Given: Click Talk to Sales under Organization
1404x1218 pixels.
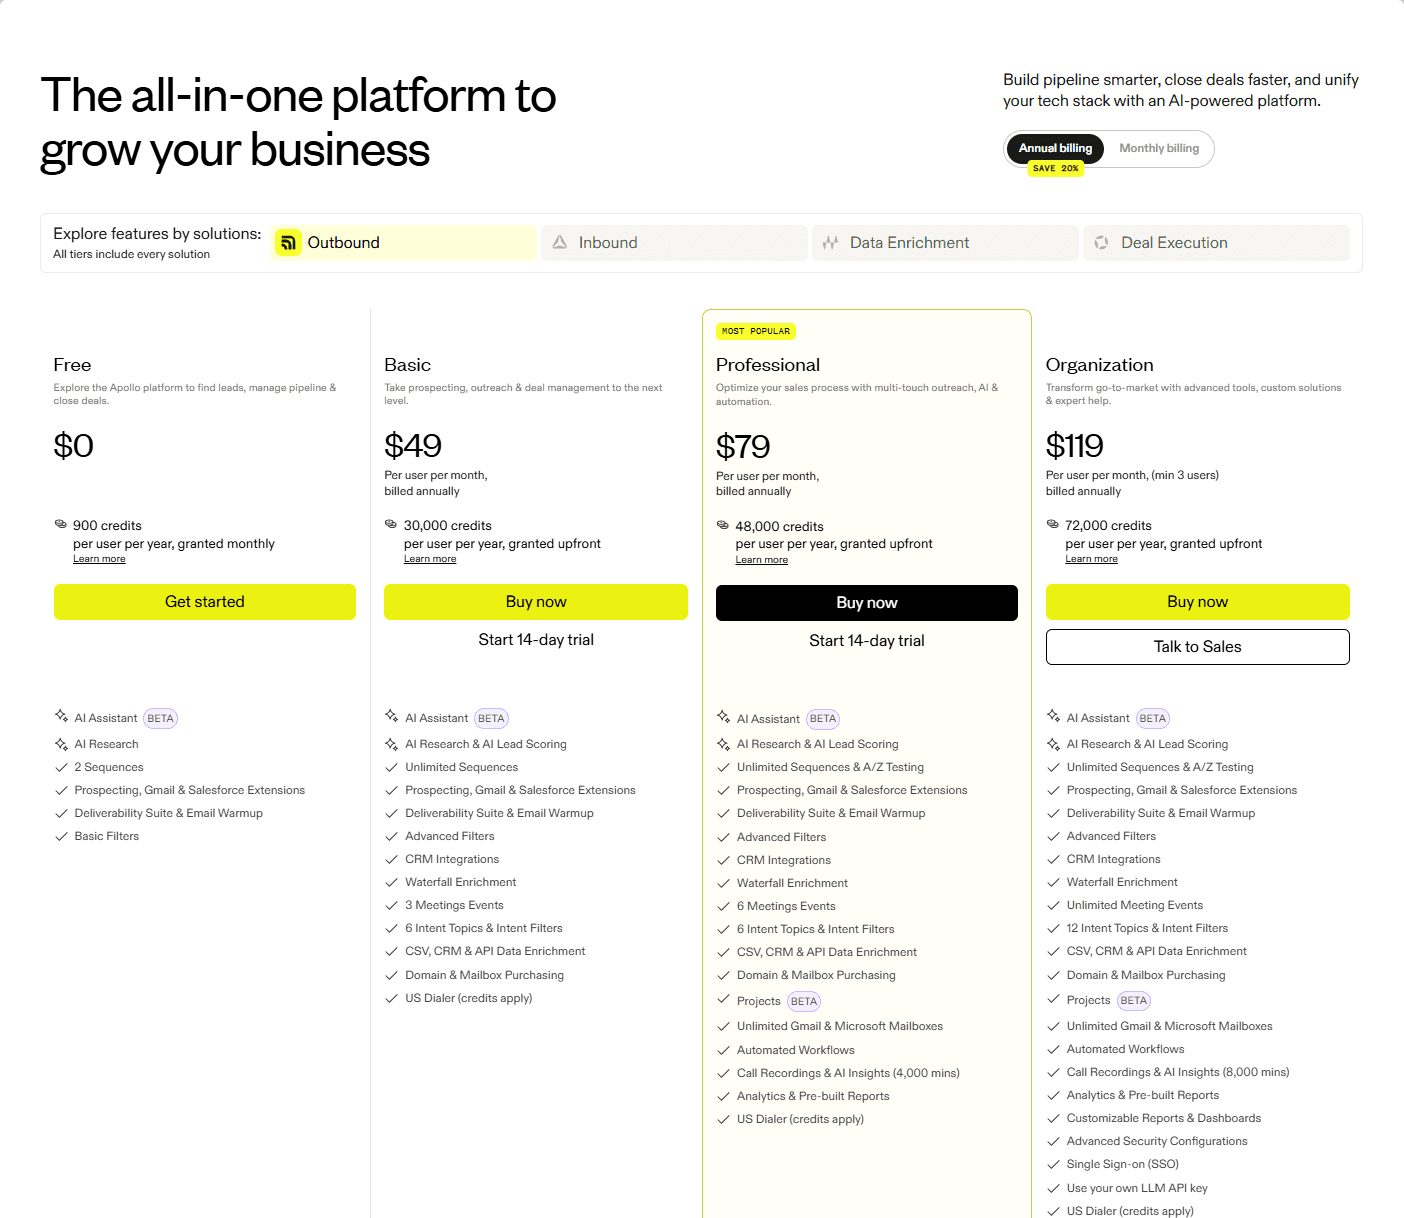Looking at the screenshot, I should point(1197,646).
